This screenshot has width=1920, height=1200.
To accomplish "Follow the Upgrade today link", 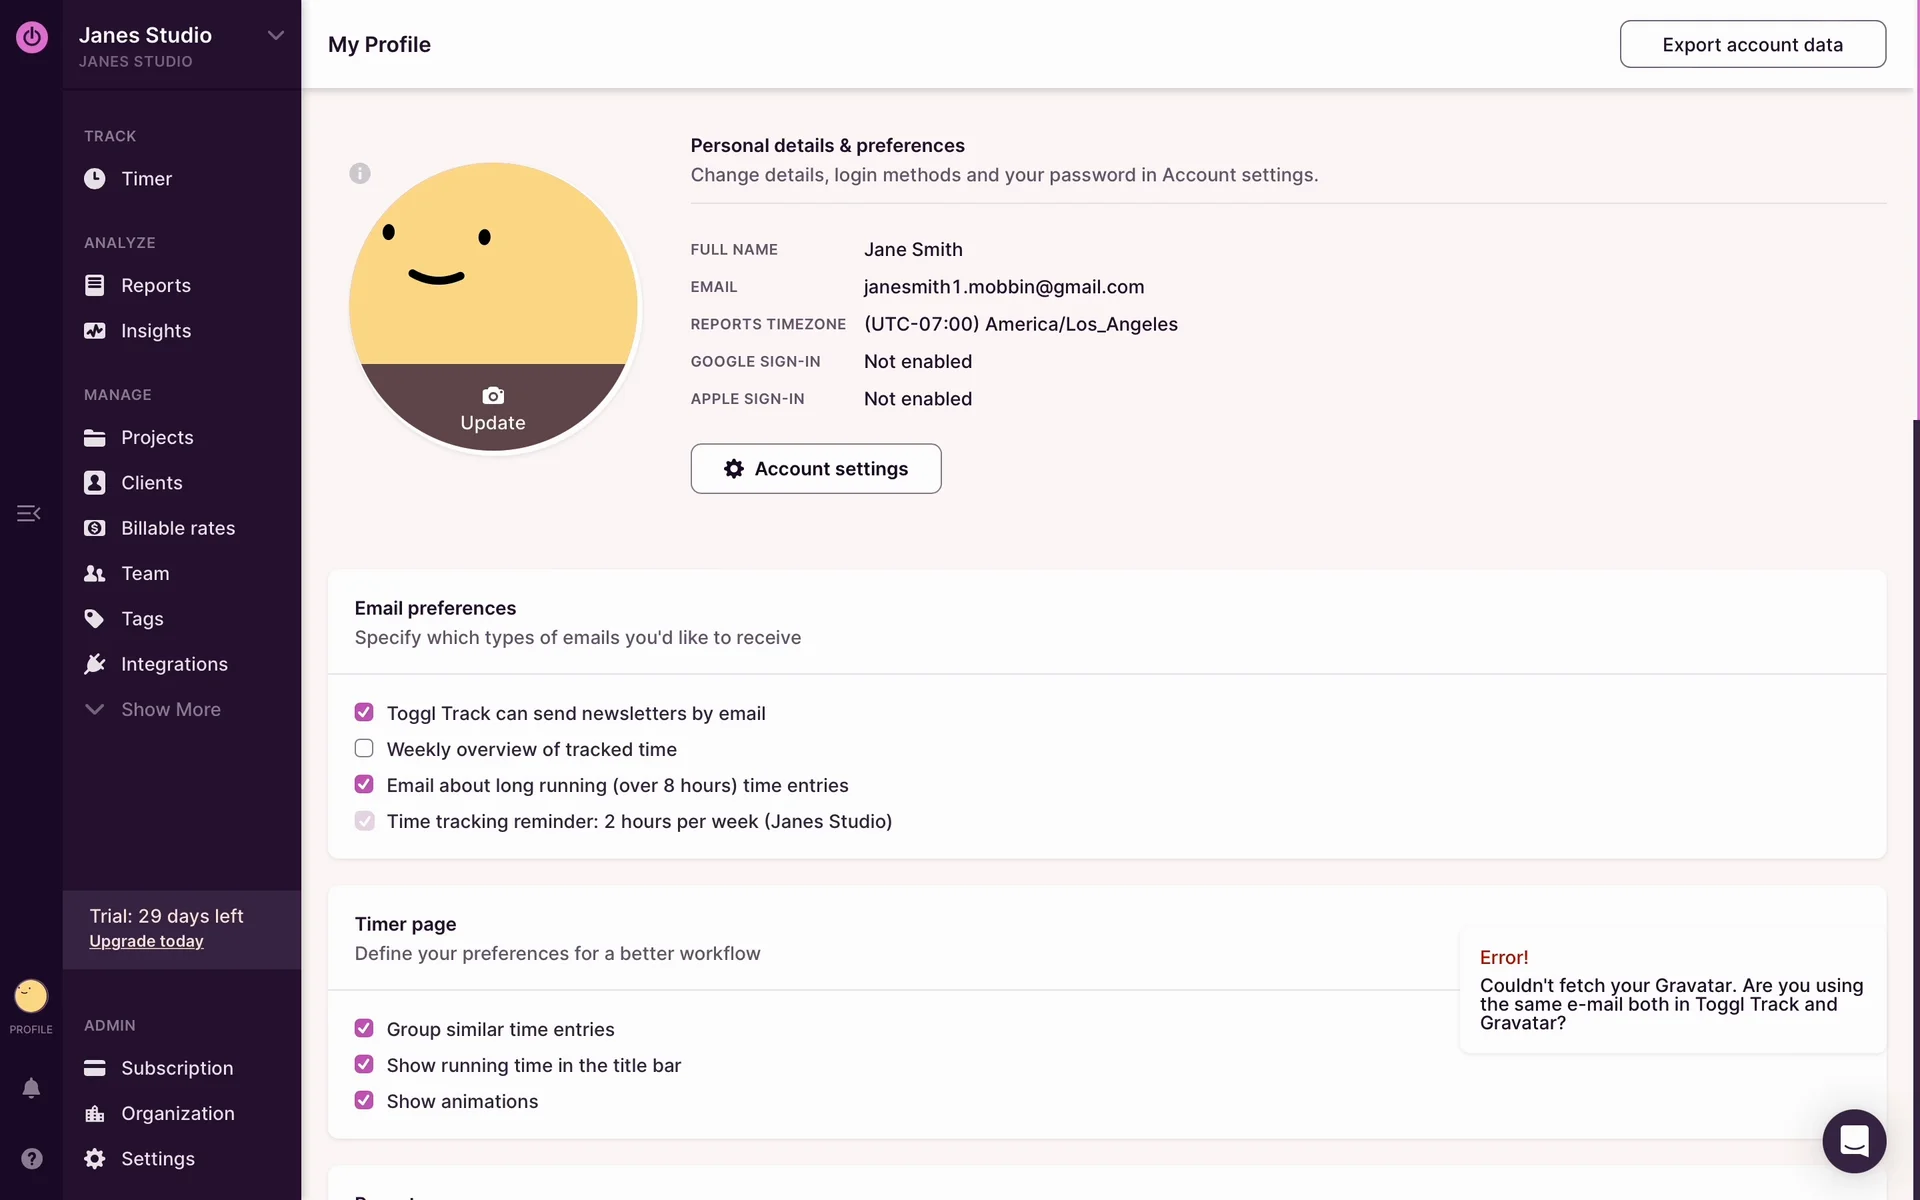I will (146, 941).
